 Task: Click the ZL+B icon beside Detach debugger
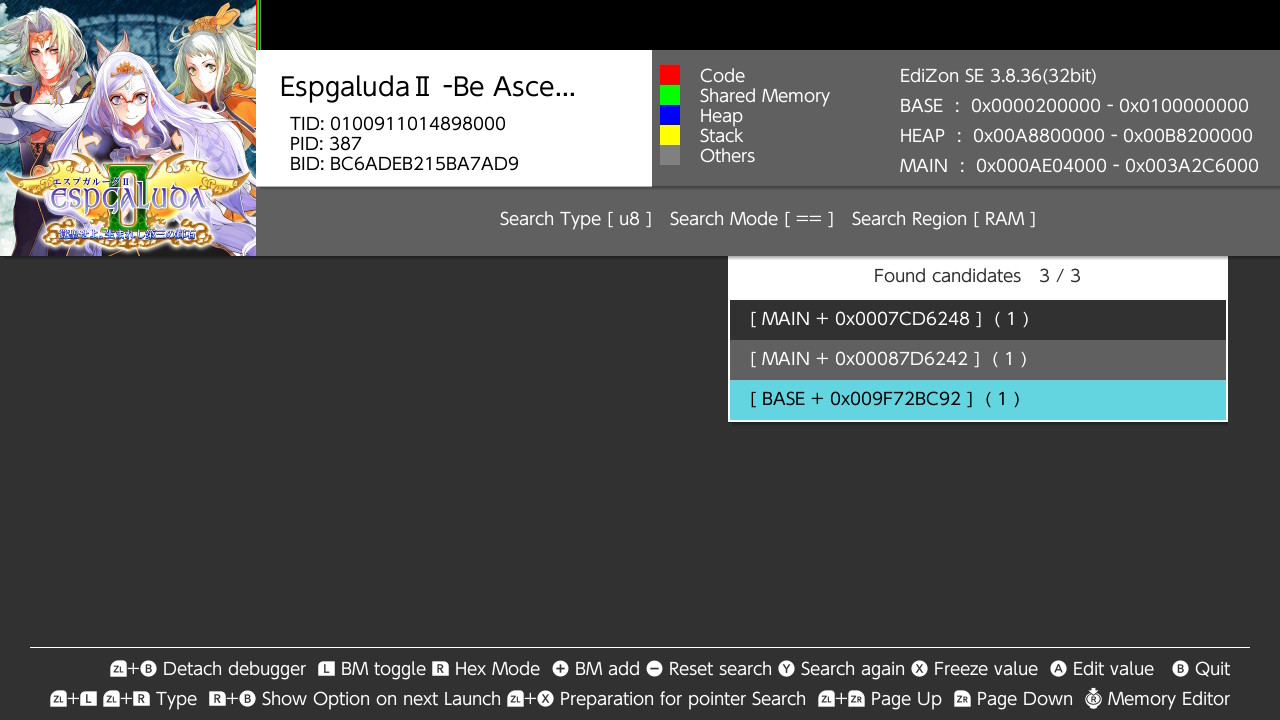pos(134,669)
